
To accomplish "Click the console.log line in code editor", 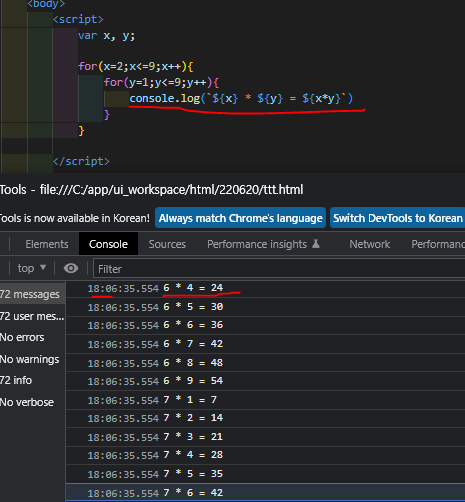I will pos(241,98).
